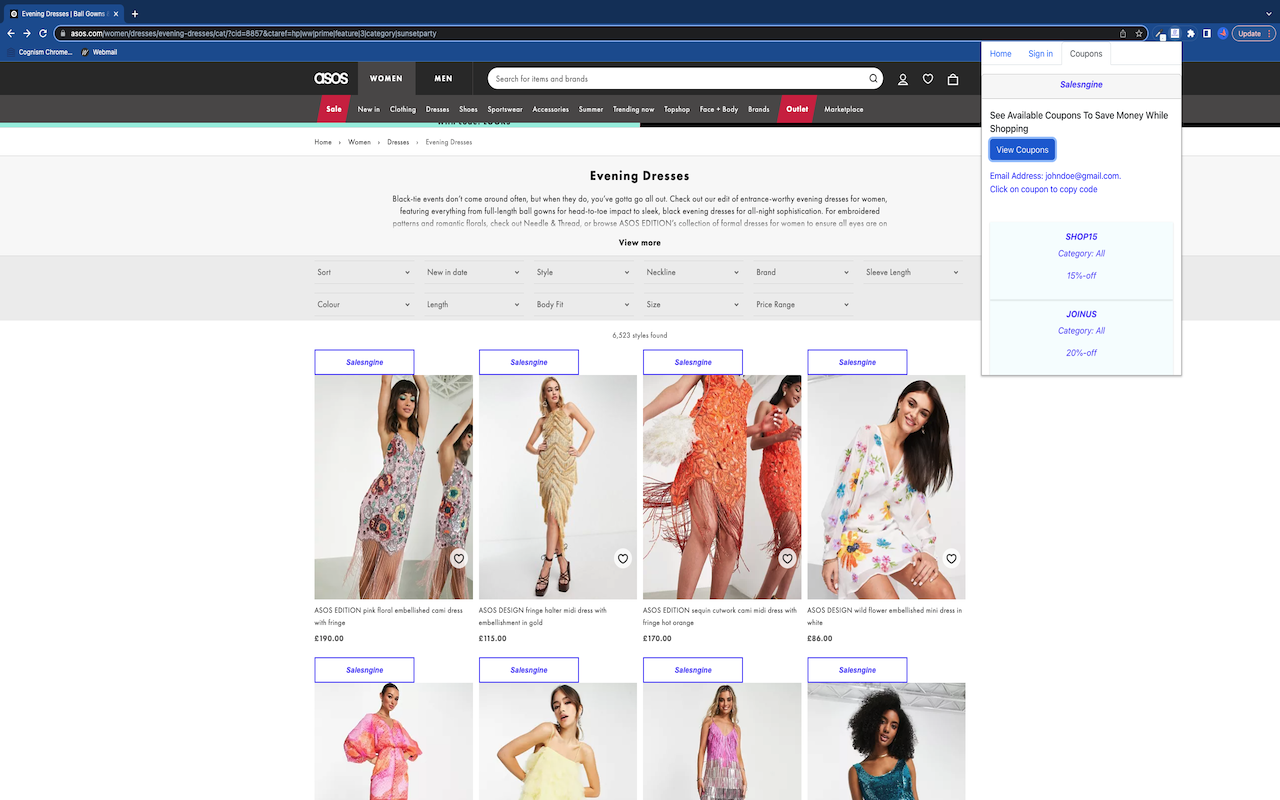1280x800 pixels.
Task: Open the Style filter dropdown
Action: (x=583, y=272)
